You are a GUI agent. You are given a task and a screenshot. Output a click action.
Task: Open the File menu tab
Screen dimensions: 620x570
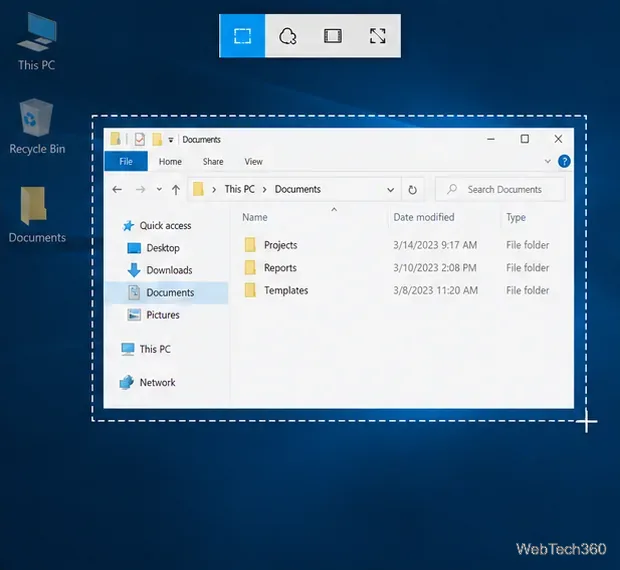click(126, 161)
